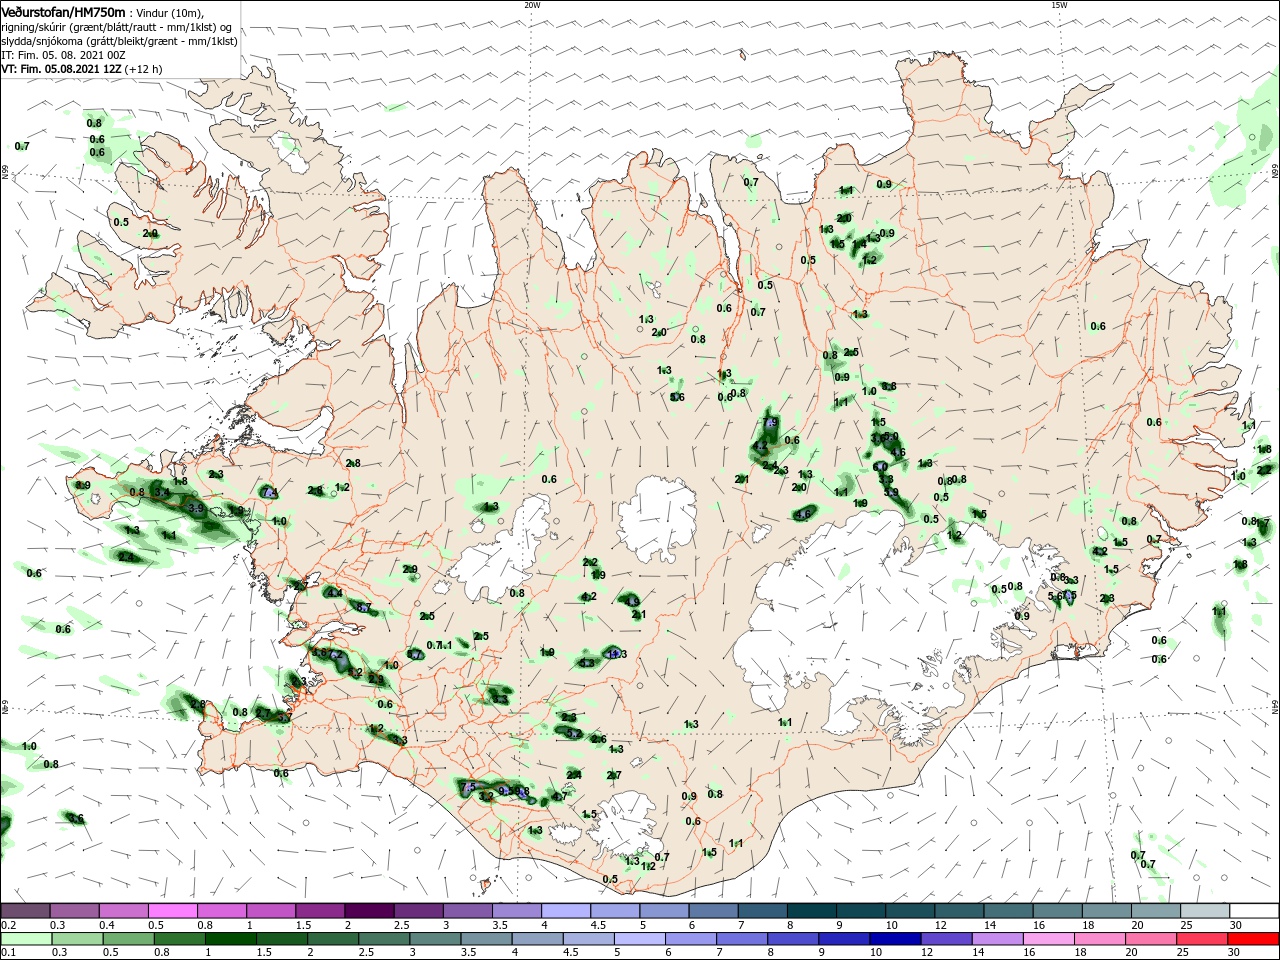Click the '20W' longitude label at the top
This screenshot has width=1280, height=960.
[532, 4]
